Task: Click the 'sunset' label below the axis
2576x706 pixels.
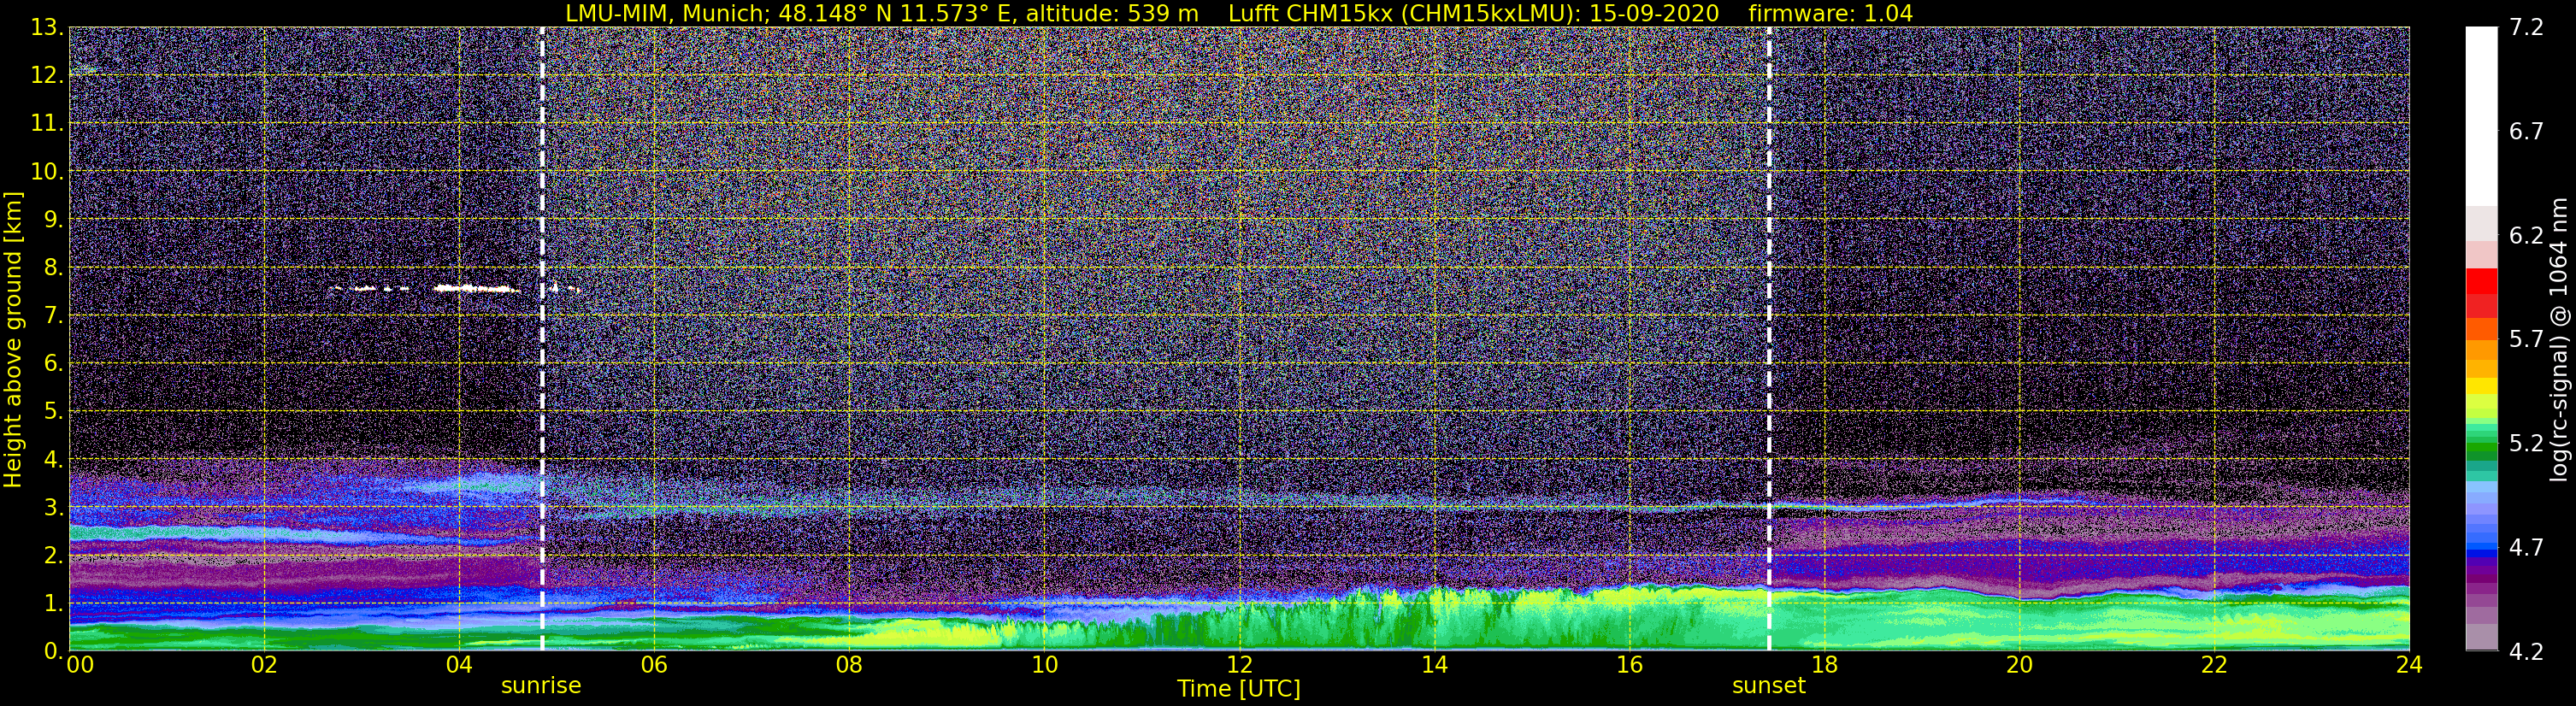Action: [1769, 686]
